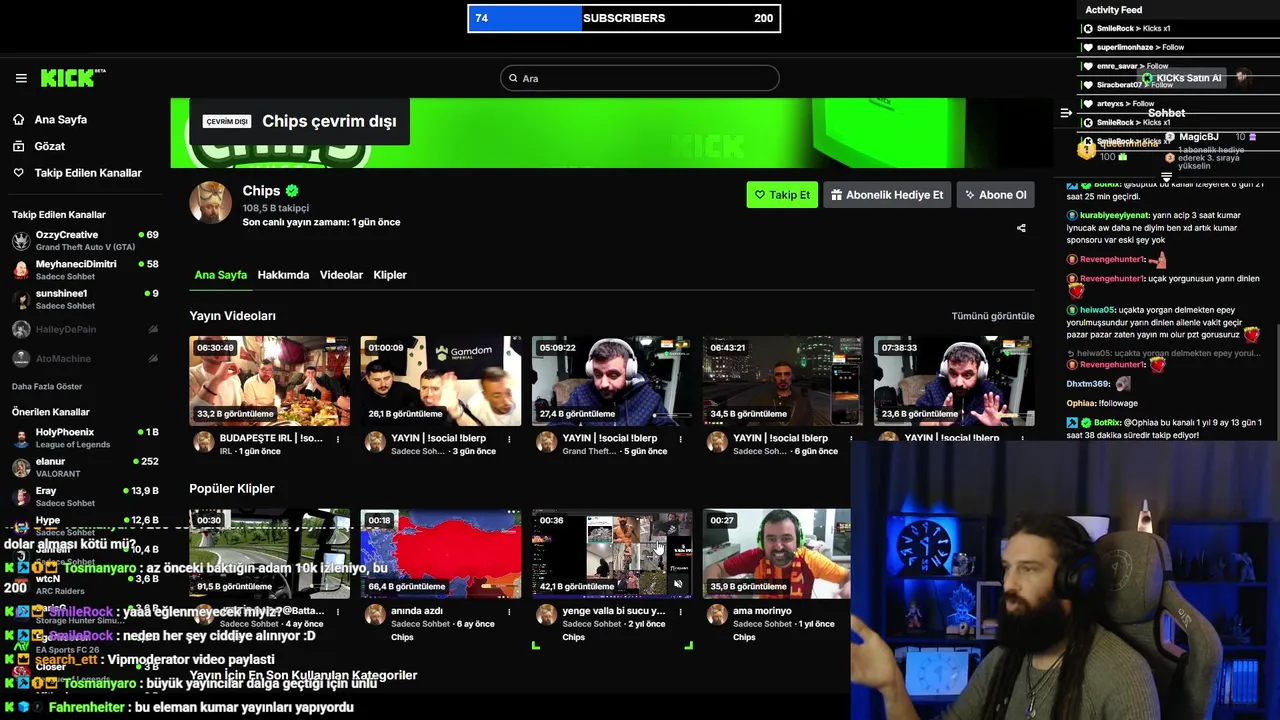Open the Gamdom 01:00:09 video thumbnail
Screen dimensions: 1280x720
click(x=441, y=381)
